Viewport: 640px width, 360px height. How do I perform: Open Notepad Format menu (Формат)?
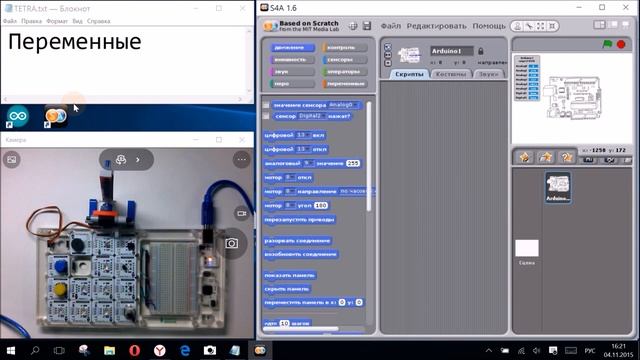(57, 21)
